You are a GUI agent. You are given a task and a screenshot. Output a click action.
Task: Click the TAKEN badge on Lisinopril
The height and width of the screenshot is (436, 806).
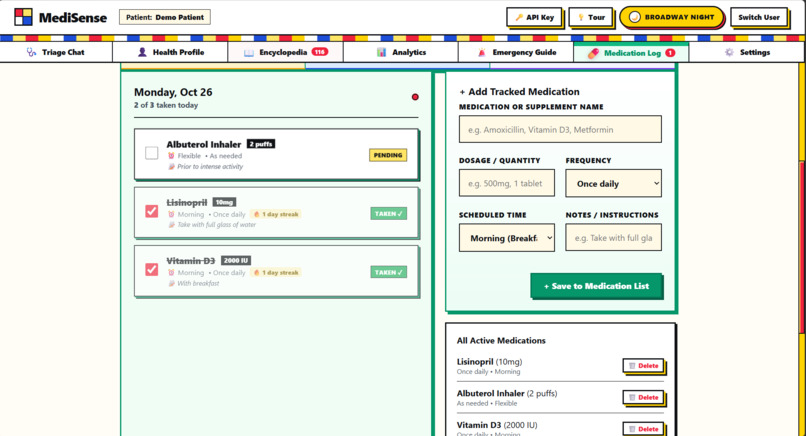tap(389, 214)
